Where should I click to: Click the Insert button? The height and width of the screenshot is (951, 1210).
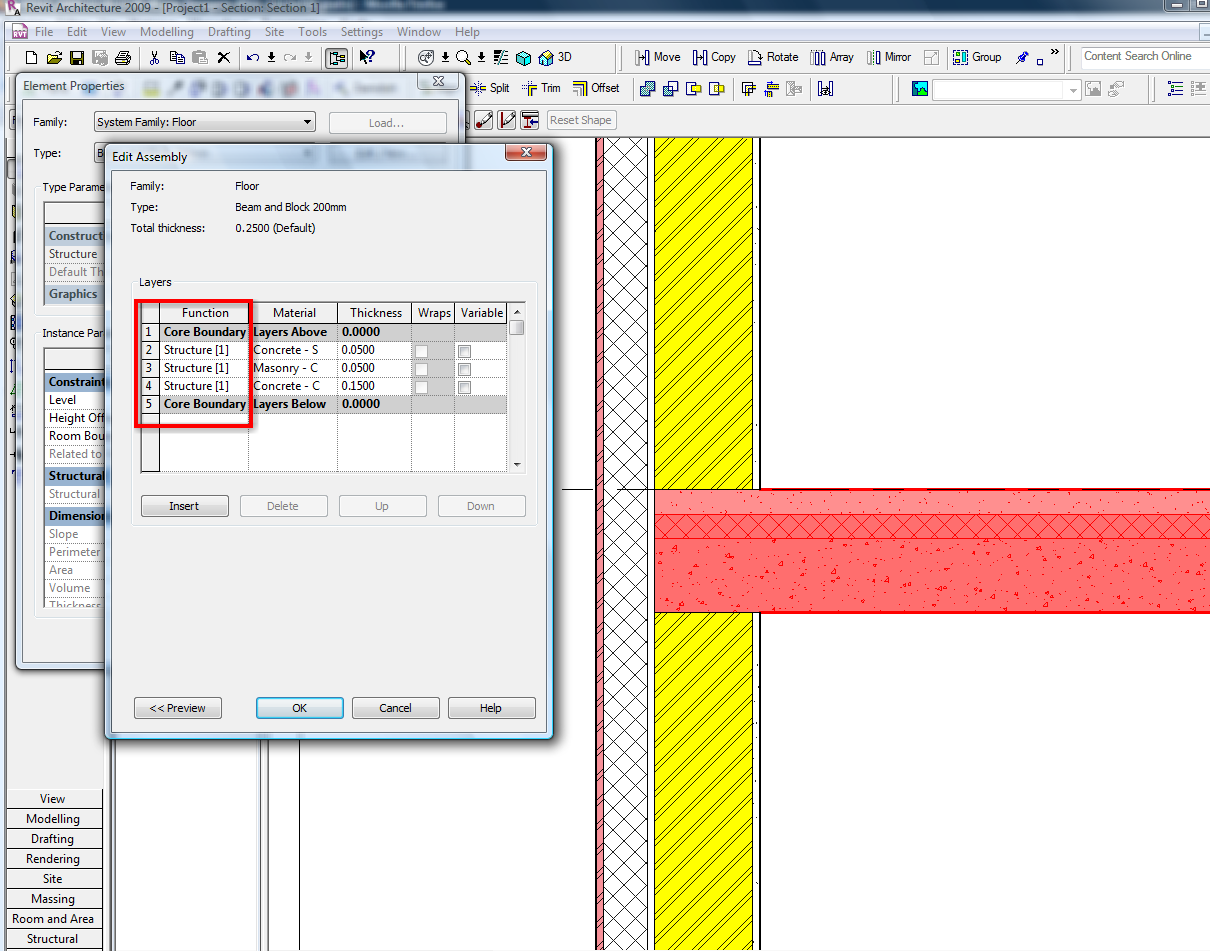pyautogui.click(x=184, y=506)
